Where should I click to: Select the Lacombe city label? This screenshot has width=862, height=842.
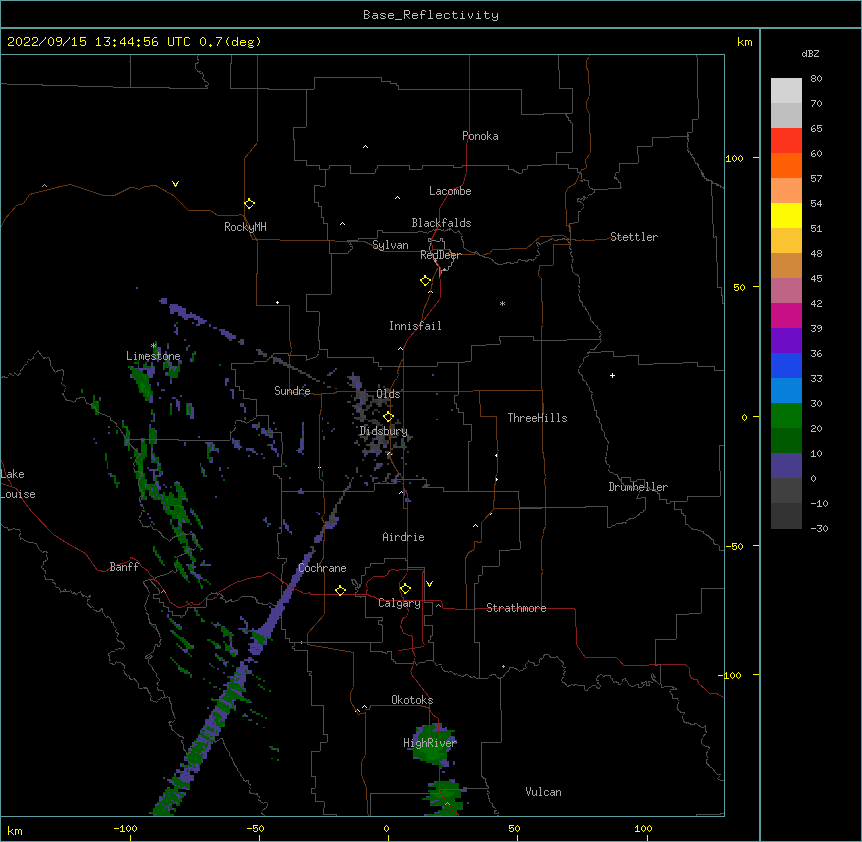450,191
